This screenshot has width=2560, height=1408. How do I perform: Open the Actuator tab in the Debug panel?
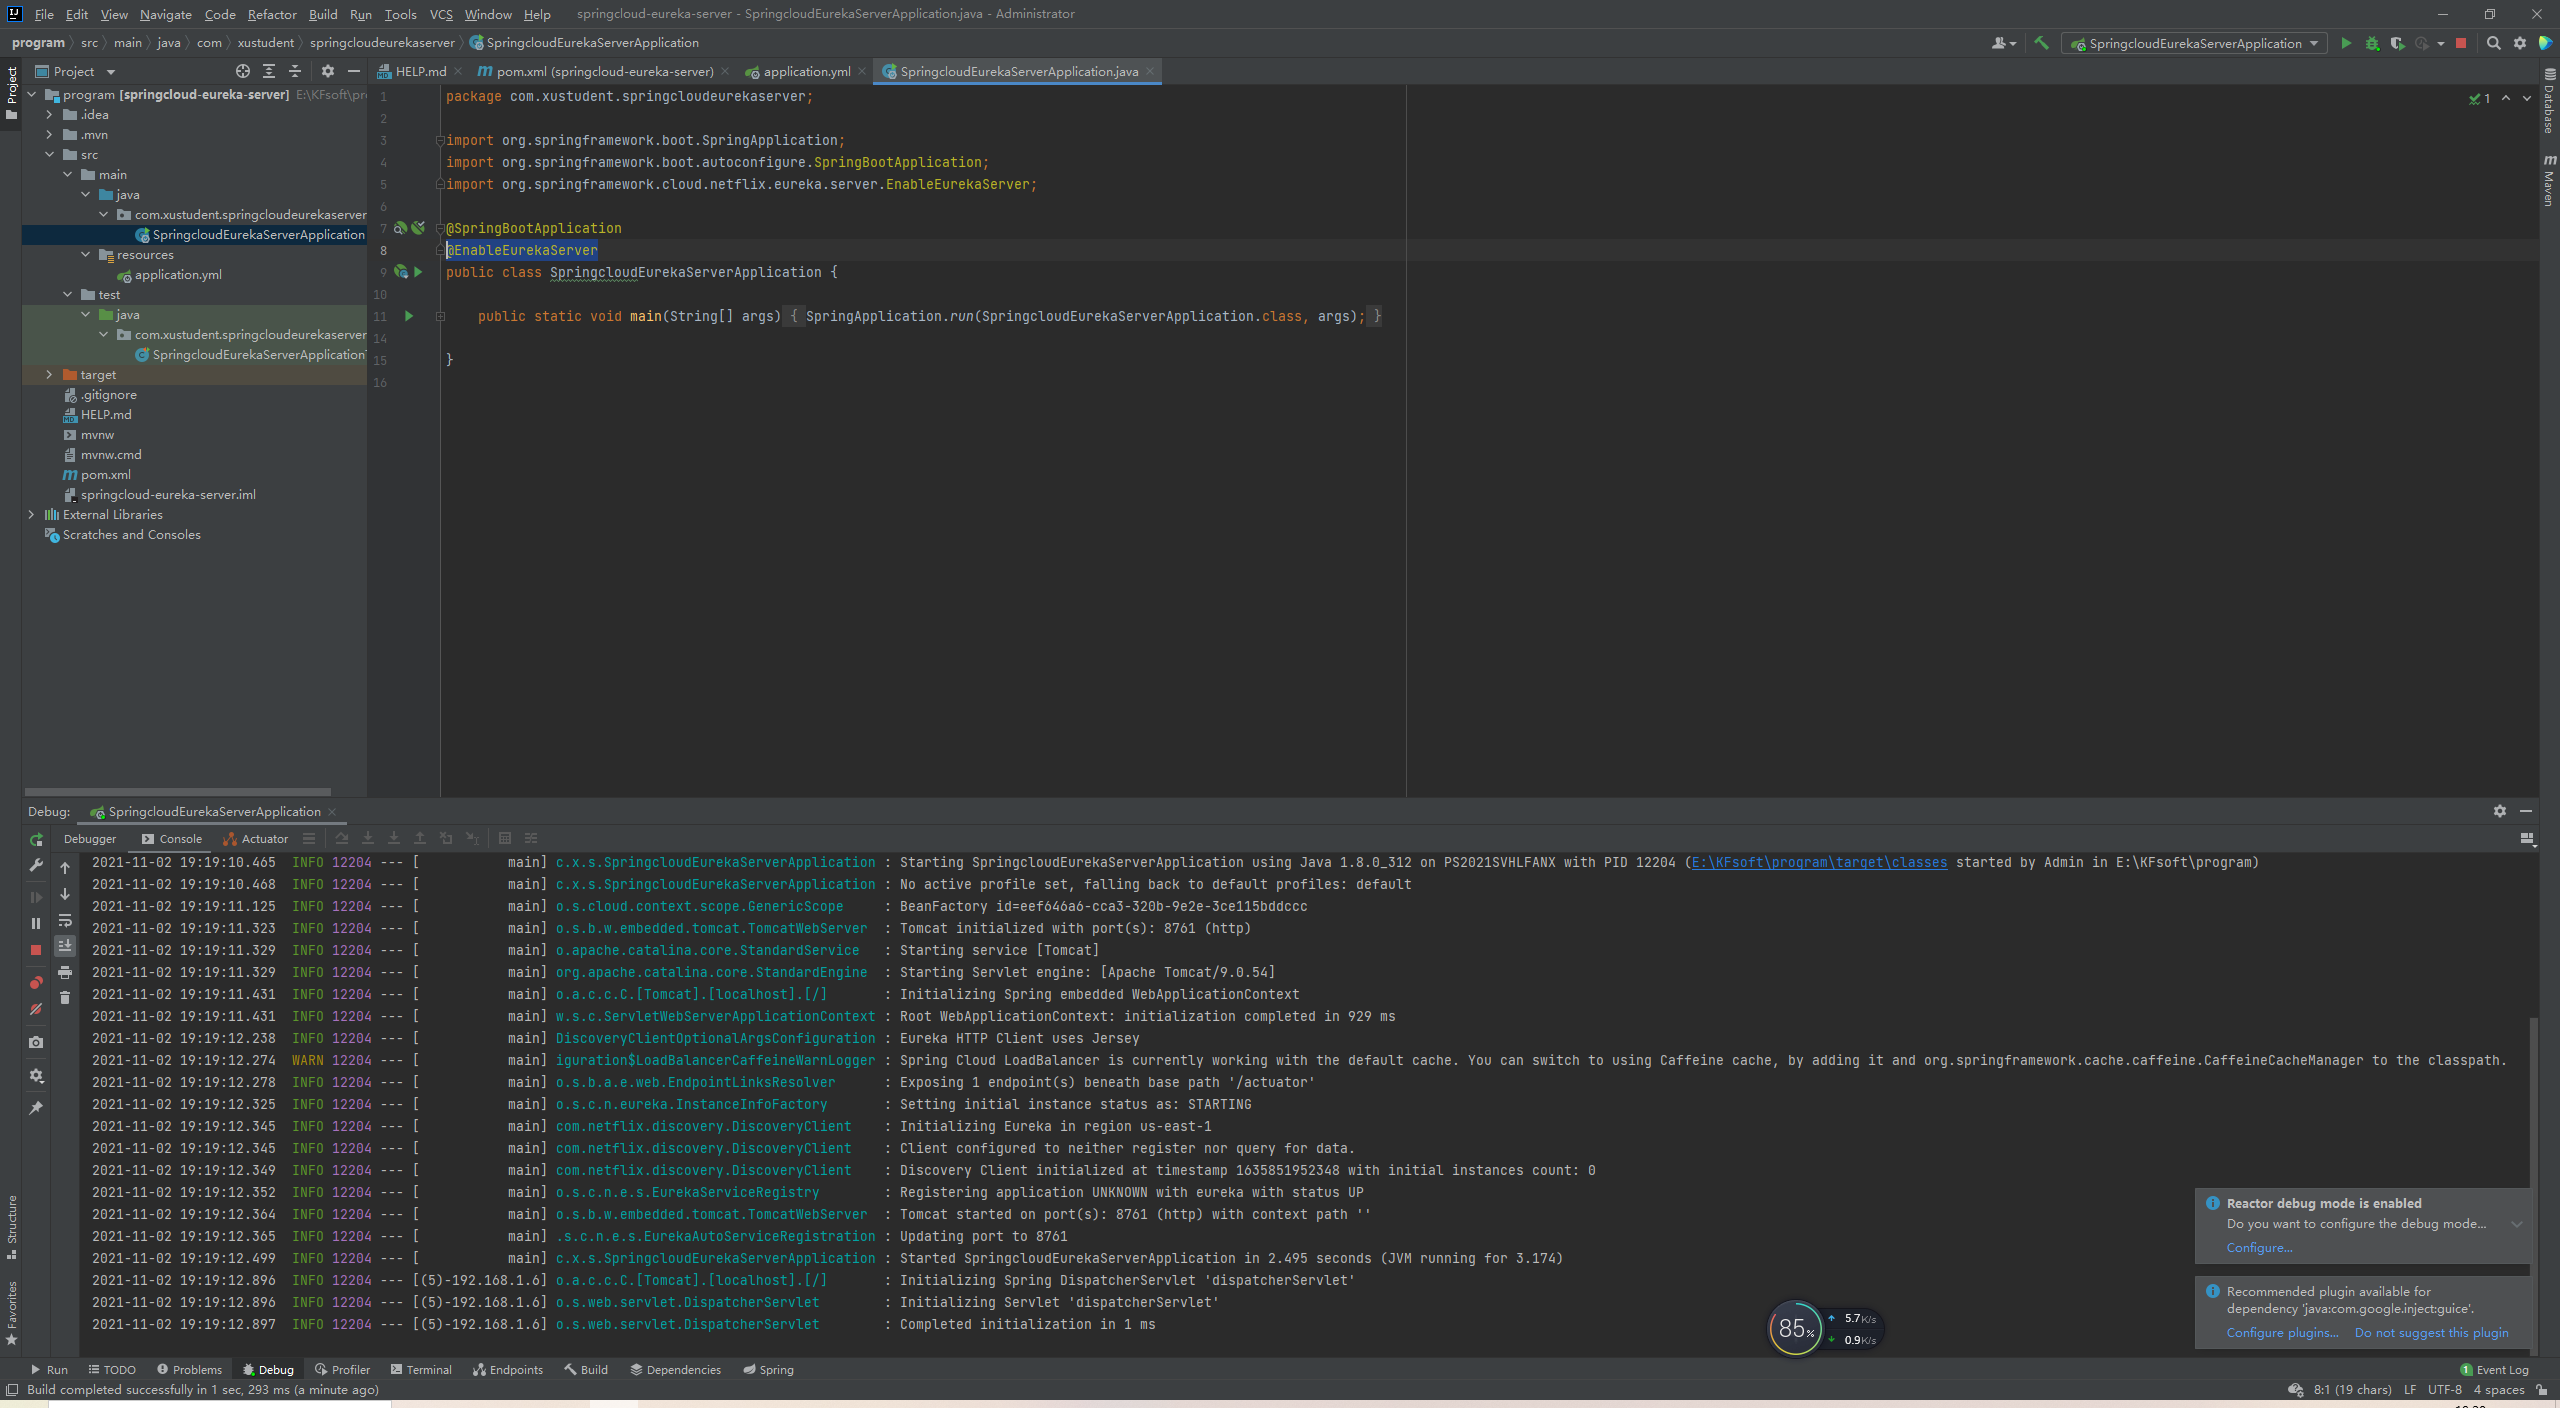click(256, 839)
